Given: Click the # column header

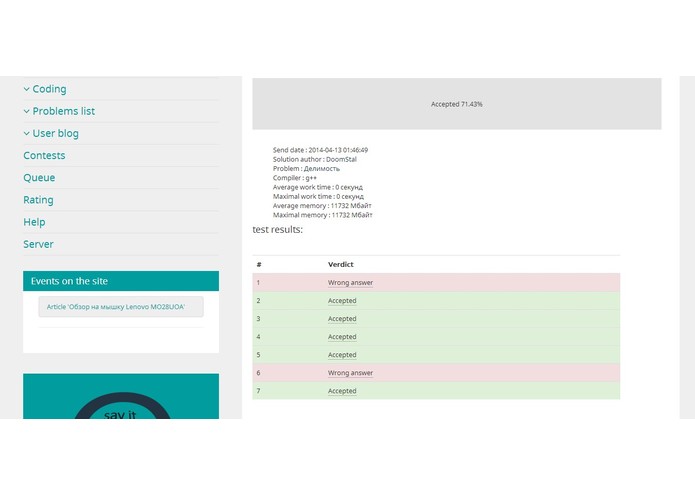Looking at the screenshot, I should tap(259, 265).
